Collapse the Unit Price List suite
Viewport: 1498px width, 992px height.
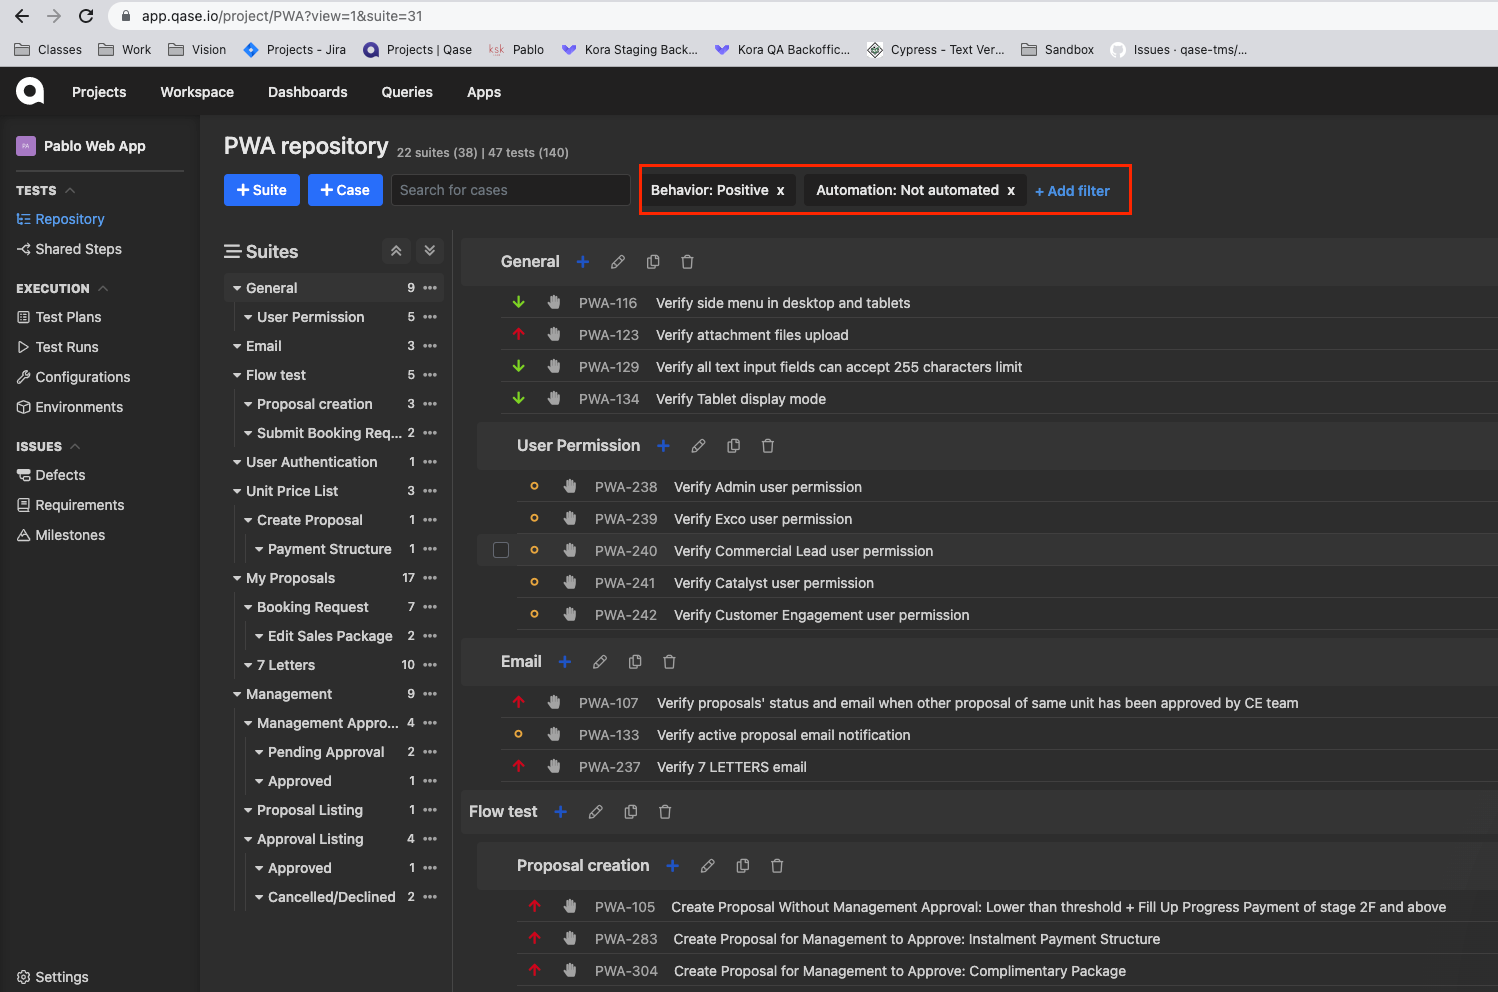237,491
